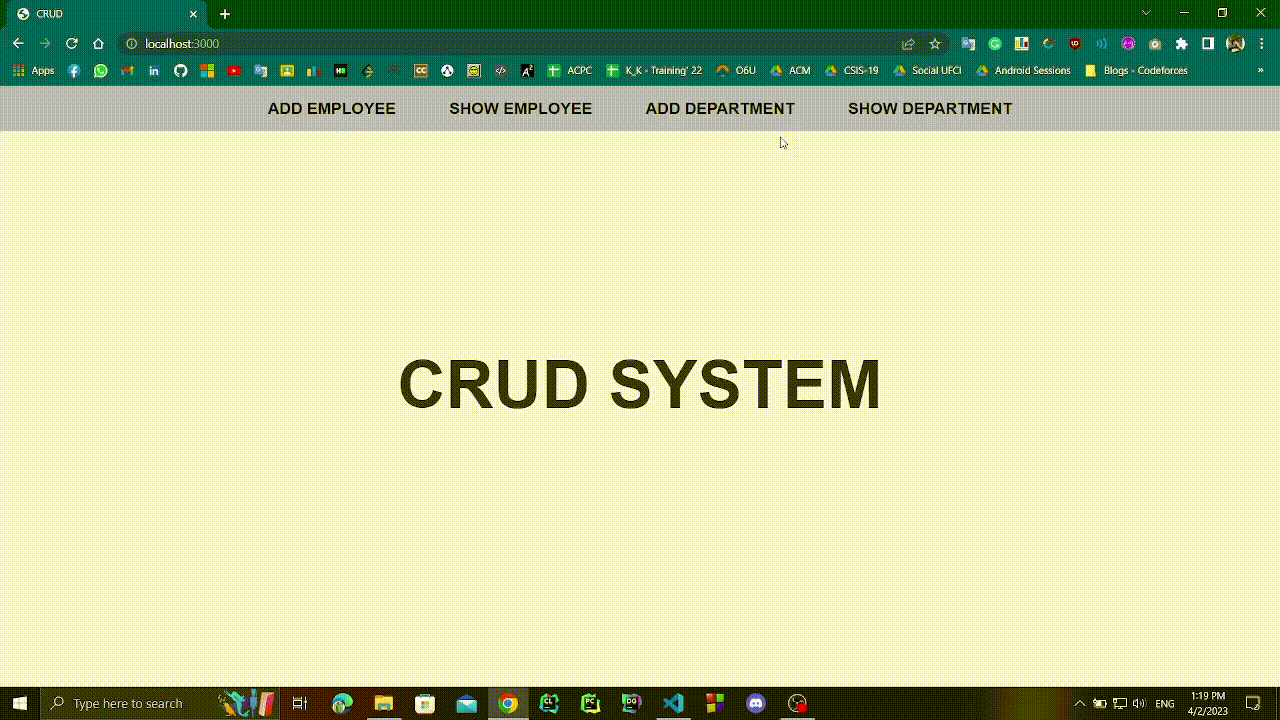The height and width of the screenshot is (720, 1280).
Task: Reload the page
Action: click(71, 44)
